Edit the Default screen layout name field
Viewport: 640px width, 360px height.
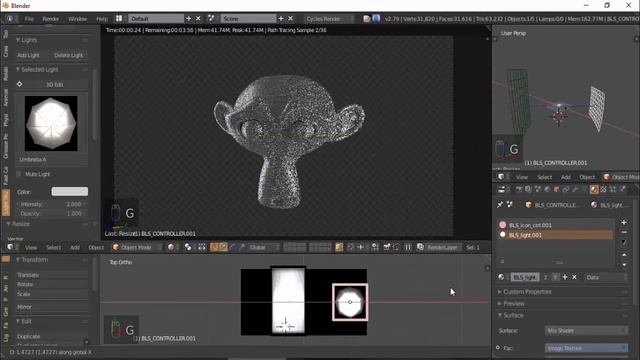156,19
